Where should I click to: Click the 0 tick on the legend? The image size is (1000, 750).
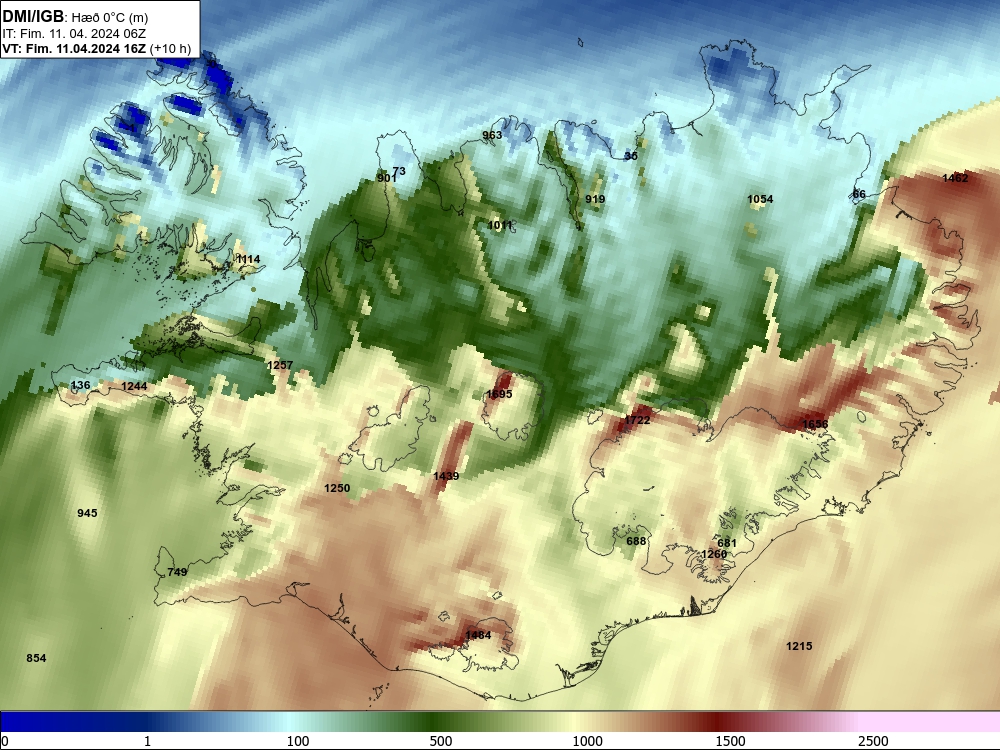pyautogui.click(x=5, y=741)
